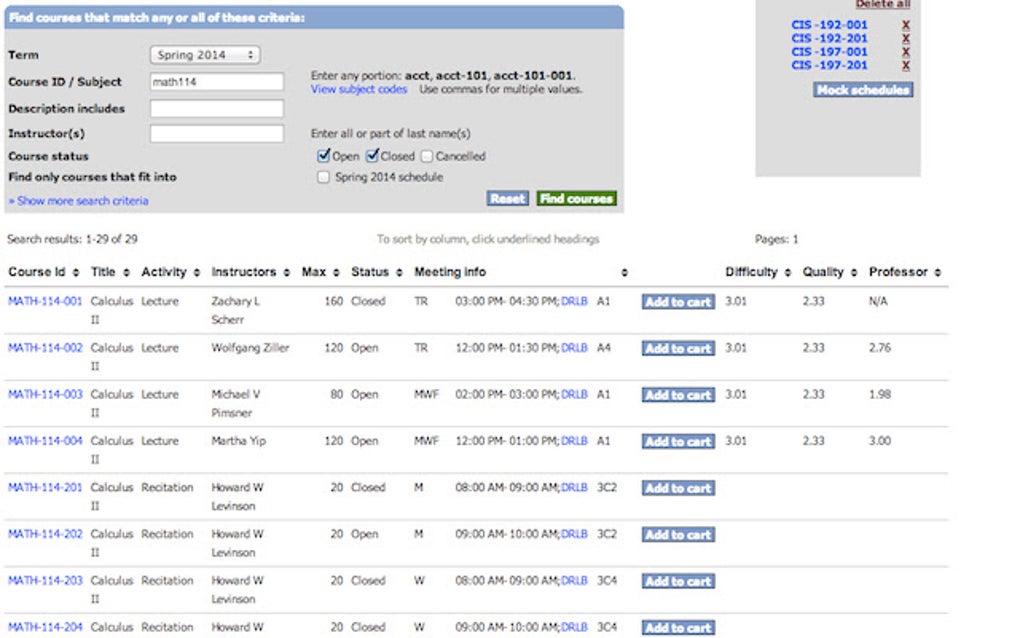Screen dimensions: 1020x638
Task: Check the Spring 2014 schedule fit checkbox
Action: [x=323, y=177]
